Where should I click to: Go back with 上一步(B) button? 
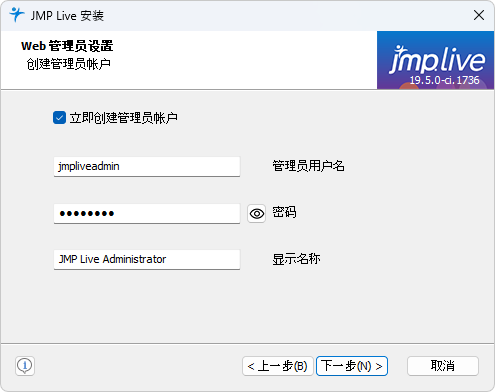(x=278, y=366)
